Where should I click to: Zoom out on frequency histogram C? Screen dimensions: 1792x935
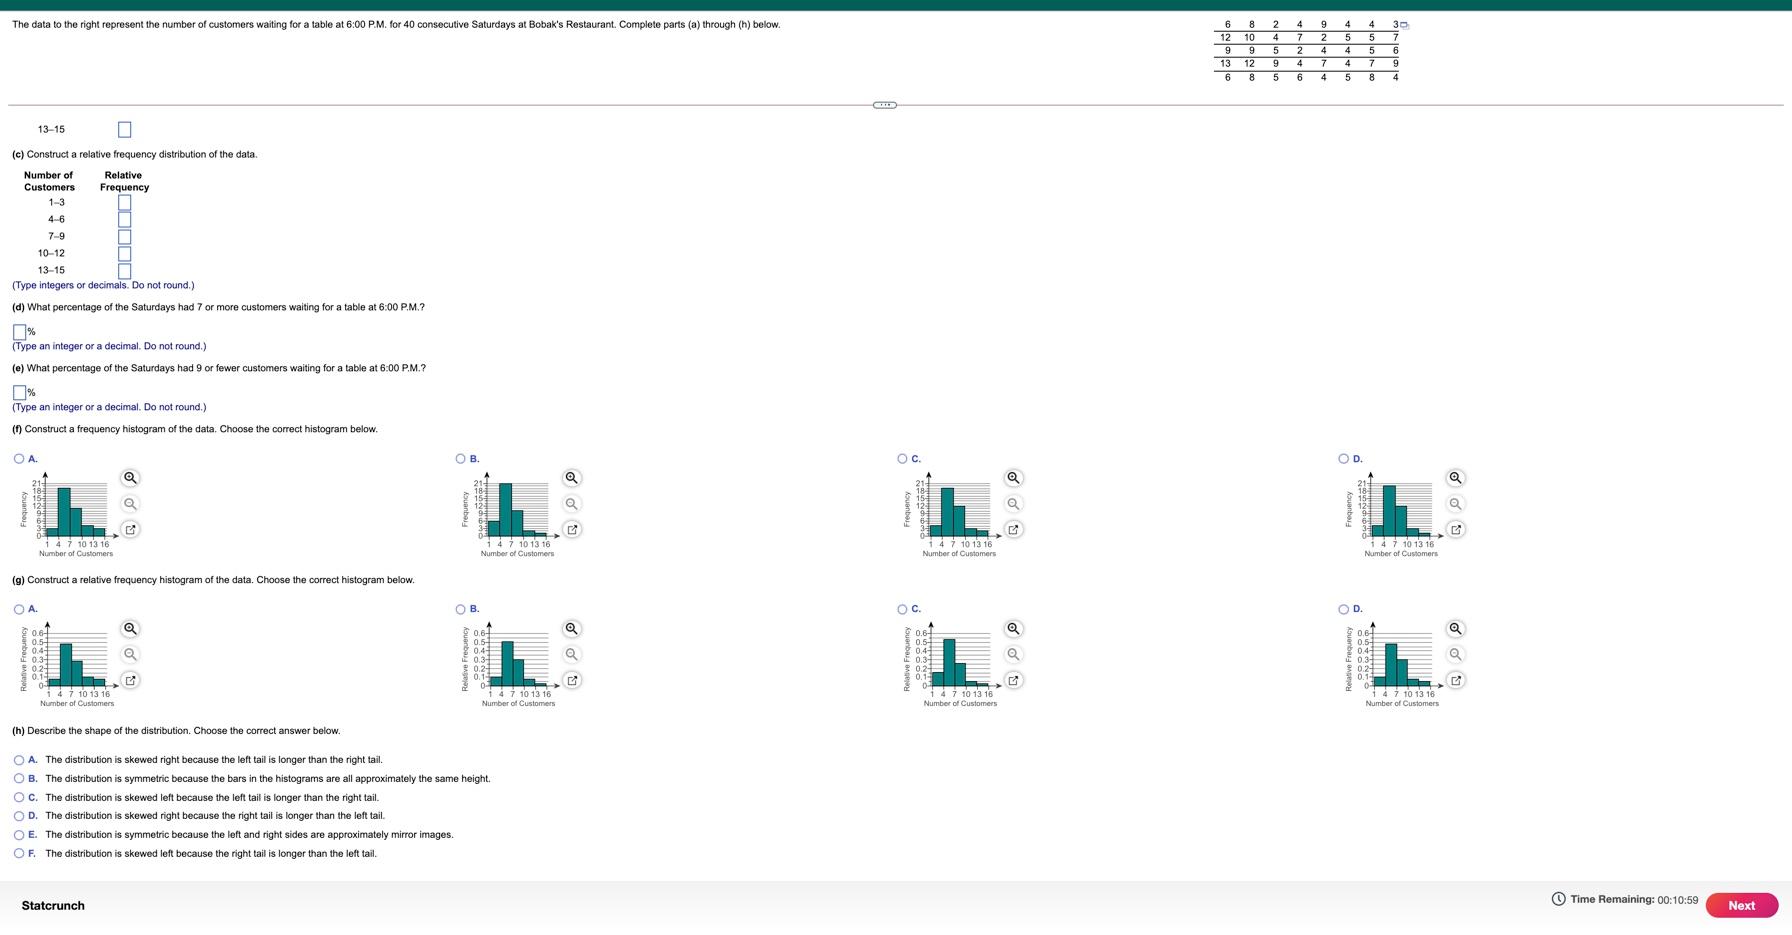click(1013, 504)
